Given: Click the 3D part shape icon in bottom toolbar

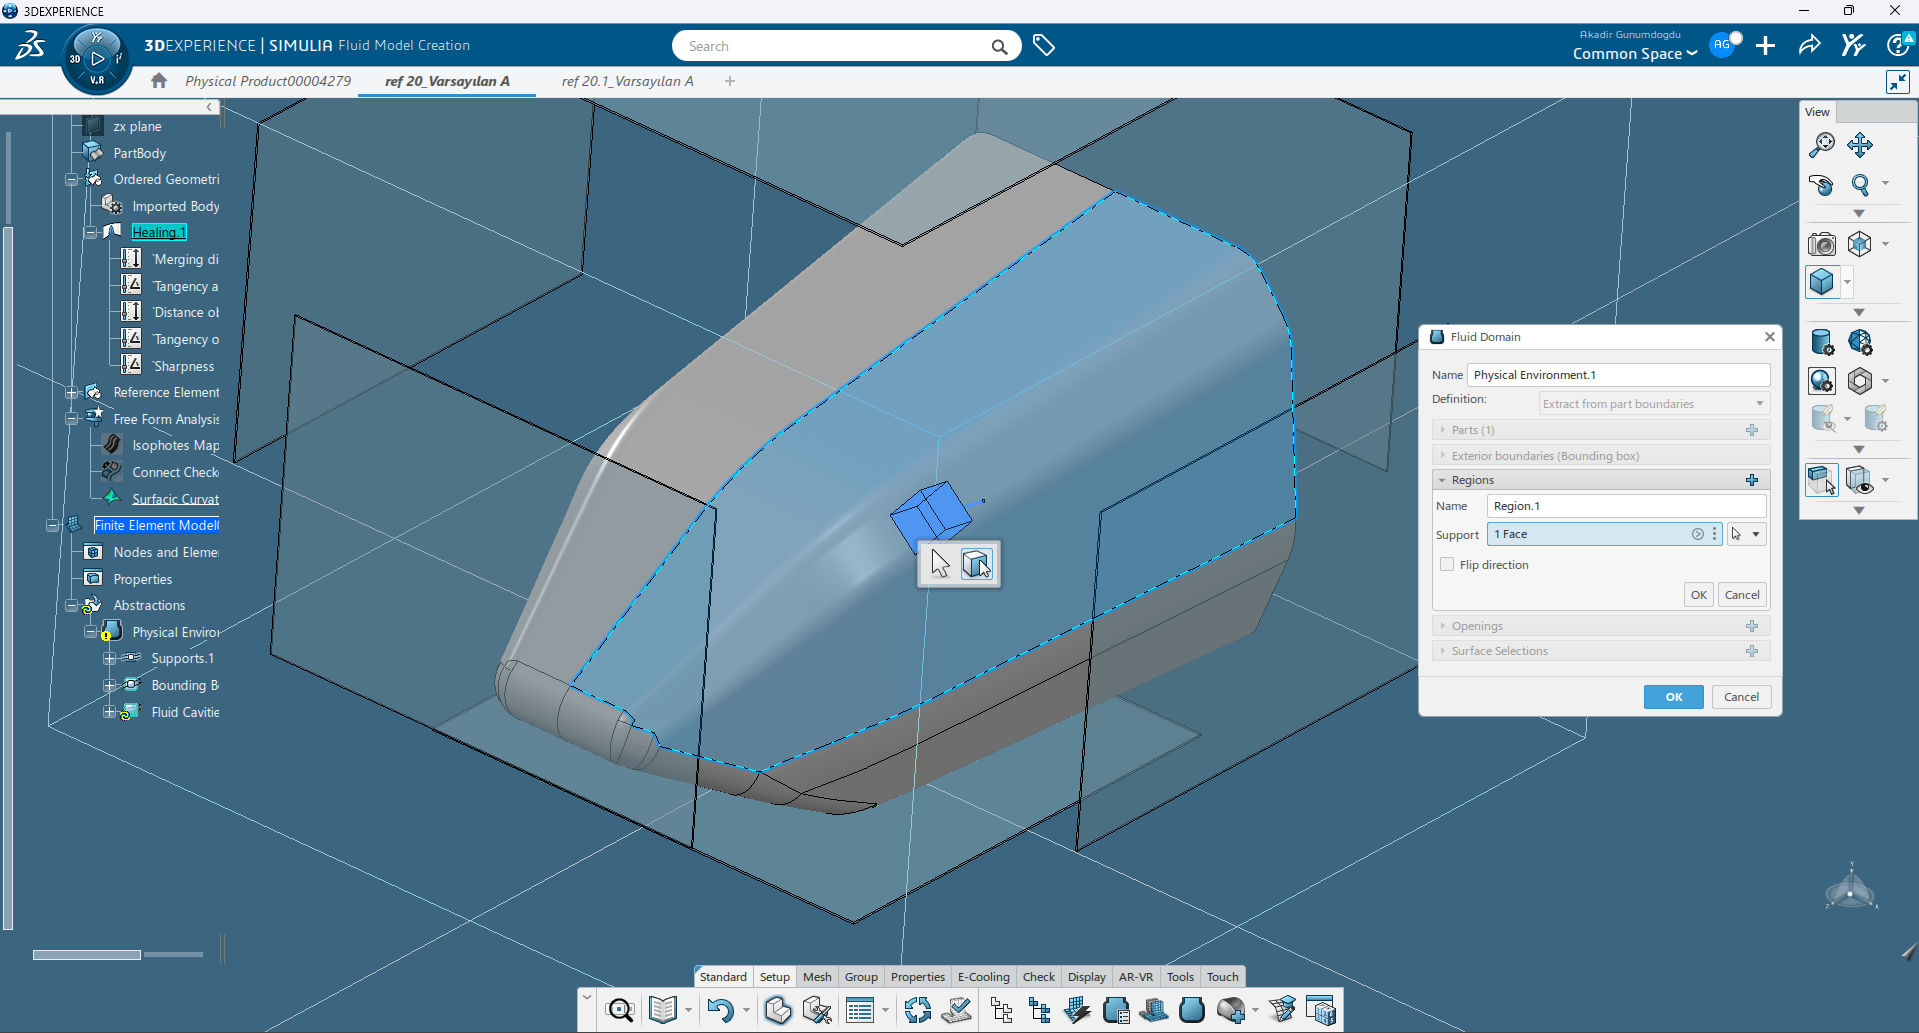Looking at the screenshot, I should pyautogui.click(x=778, y=1011).
